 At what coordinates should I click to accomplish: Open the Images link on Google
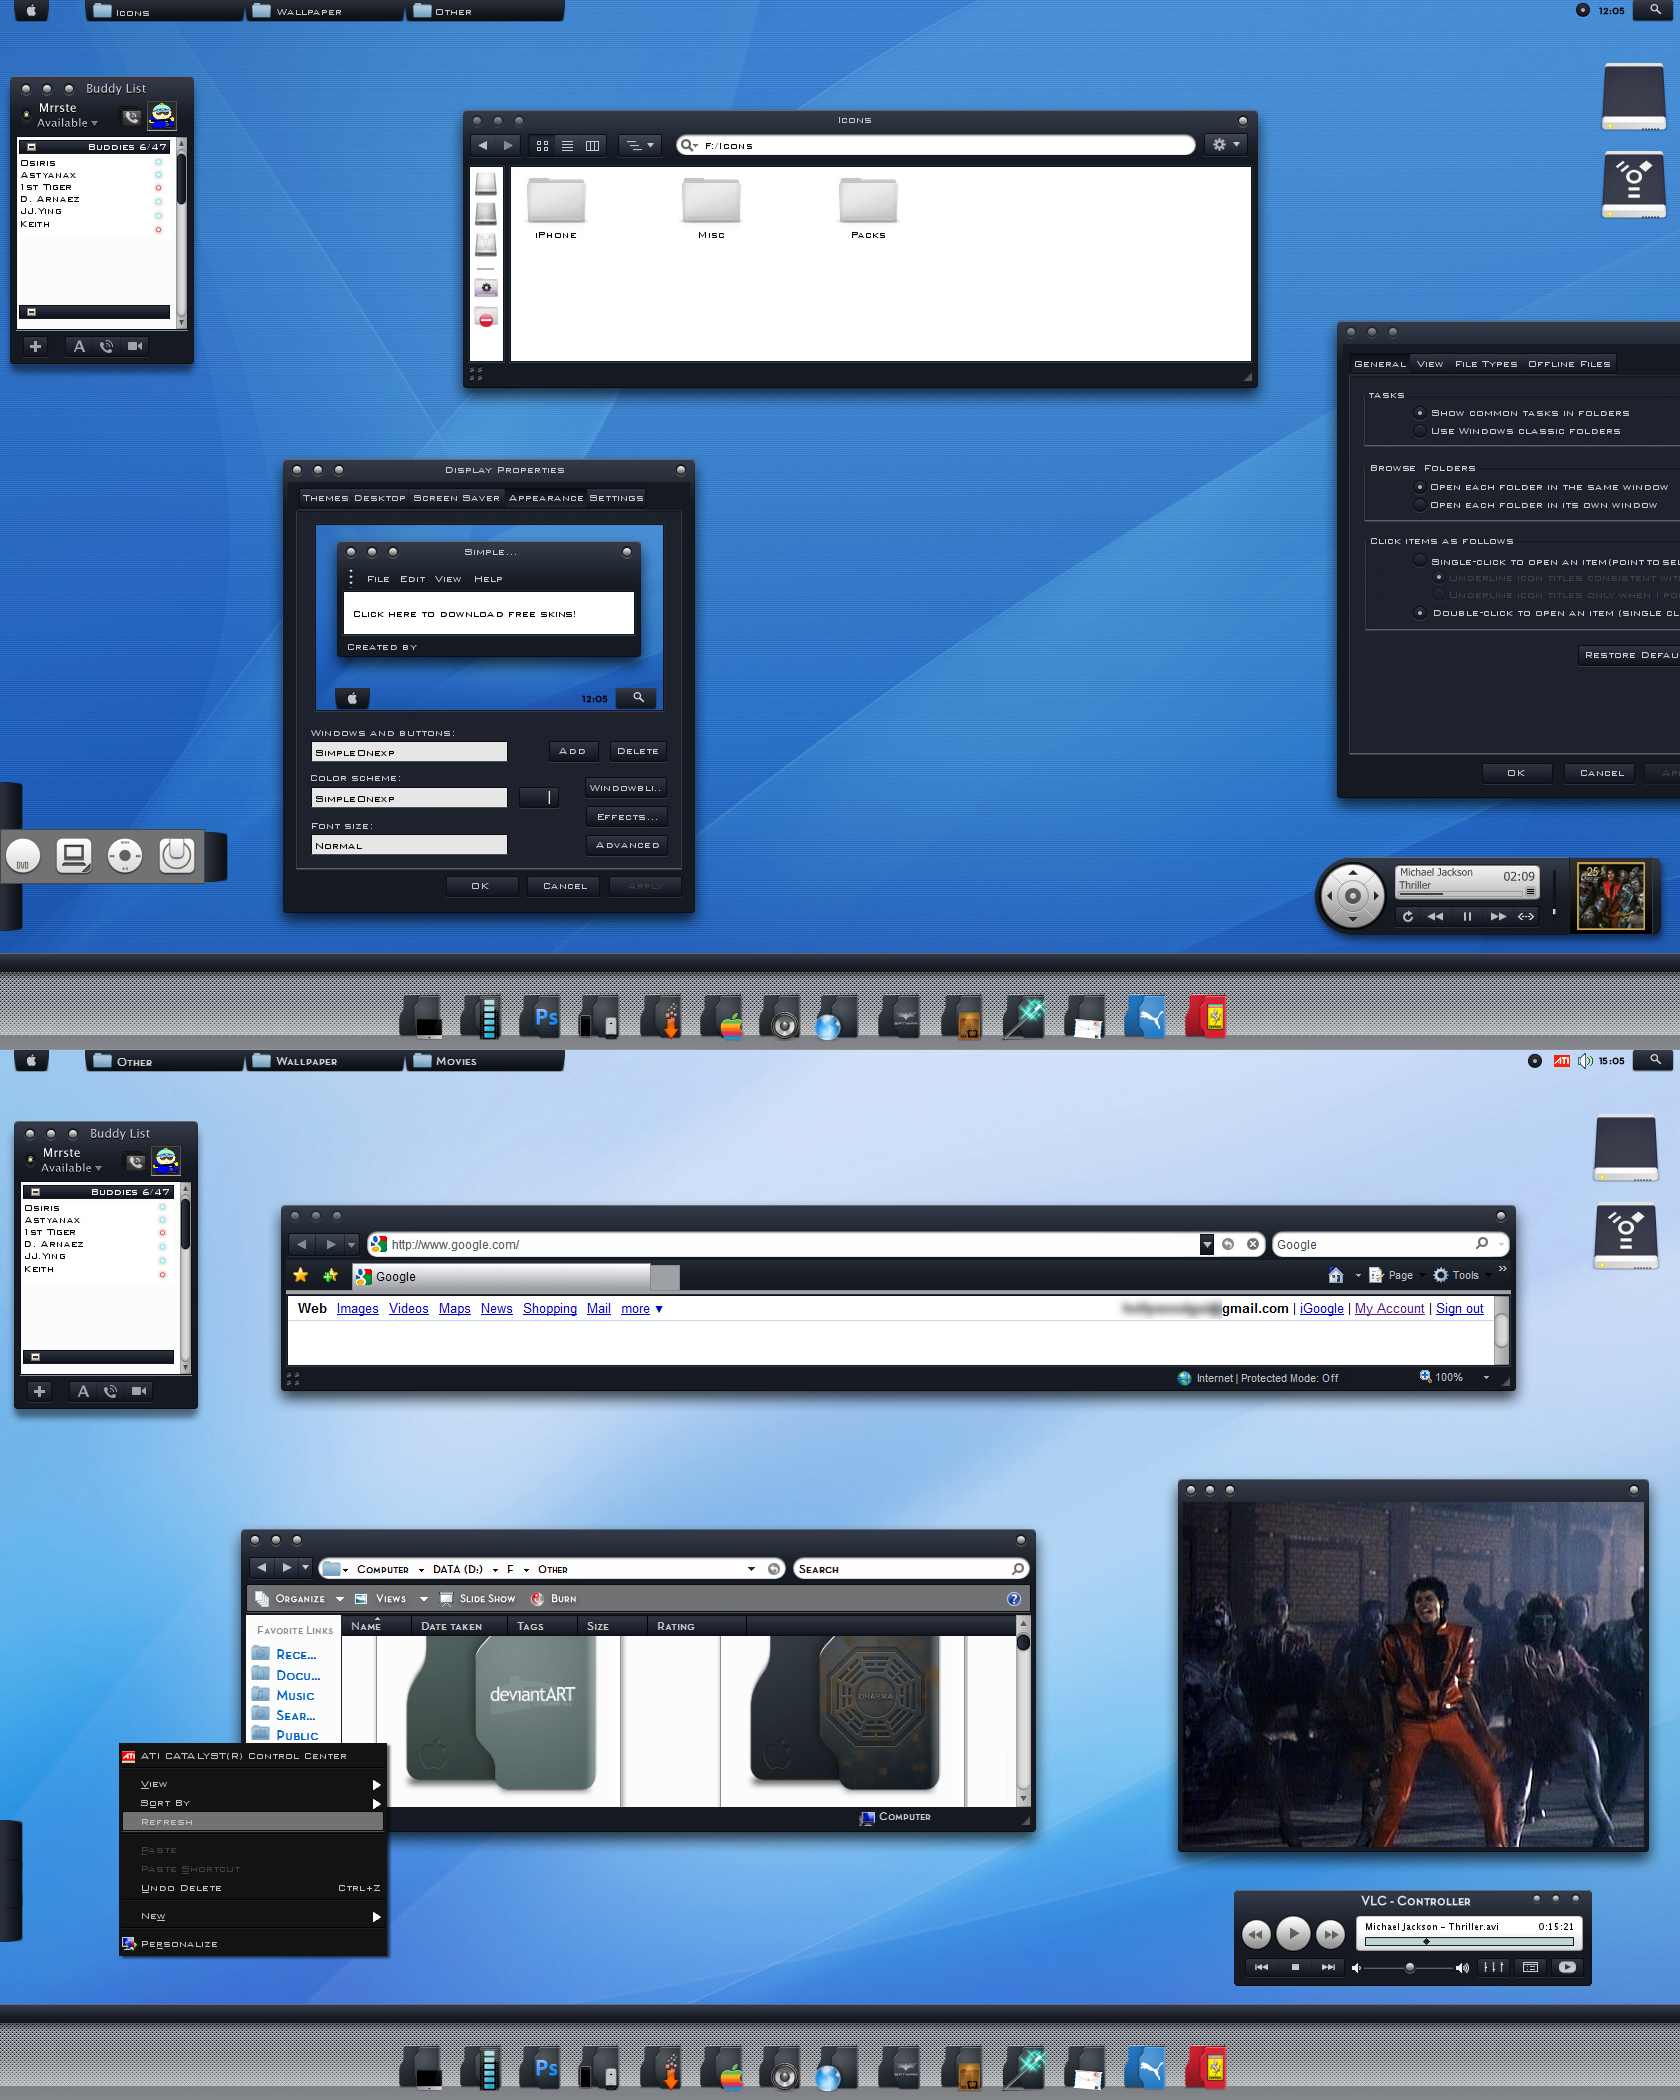point(357,1309)
